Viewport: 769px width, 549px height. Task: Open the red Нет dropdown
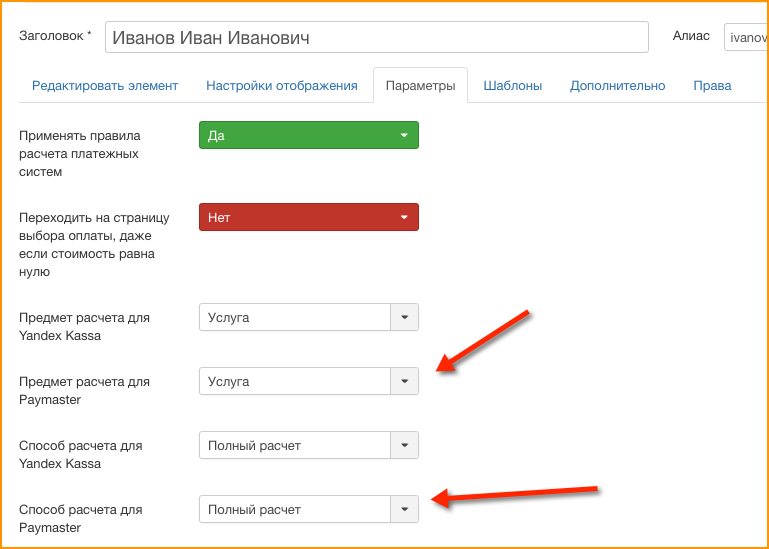point(309,217)
